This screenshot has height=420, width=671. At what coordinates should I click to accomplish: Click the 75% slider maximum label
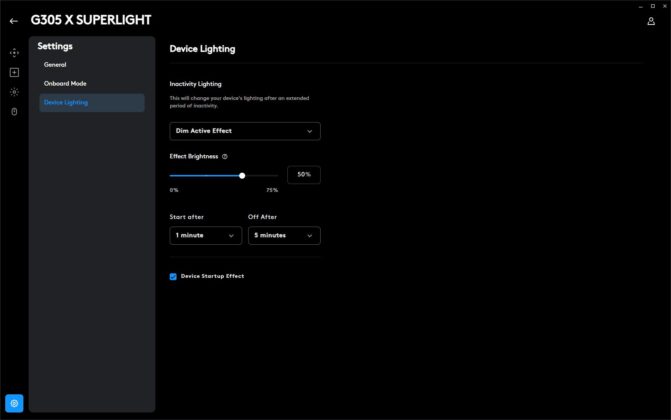[x=272, y=190]
